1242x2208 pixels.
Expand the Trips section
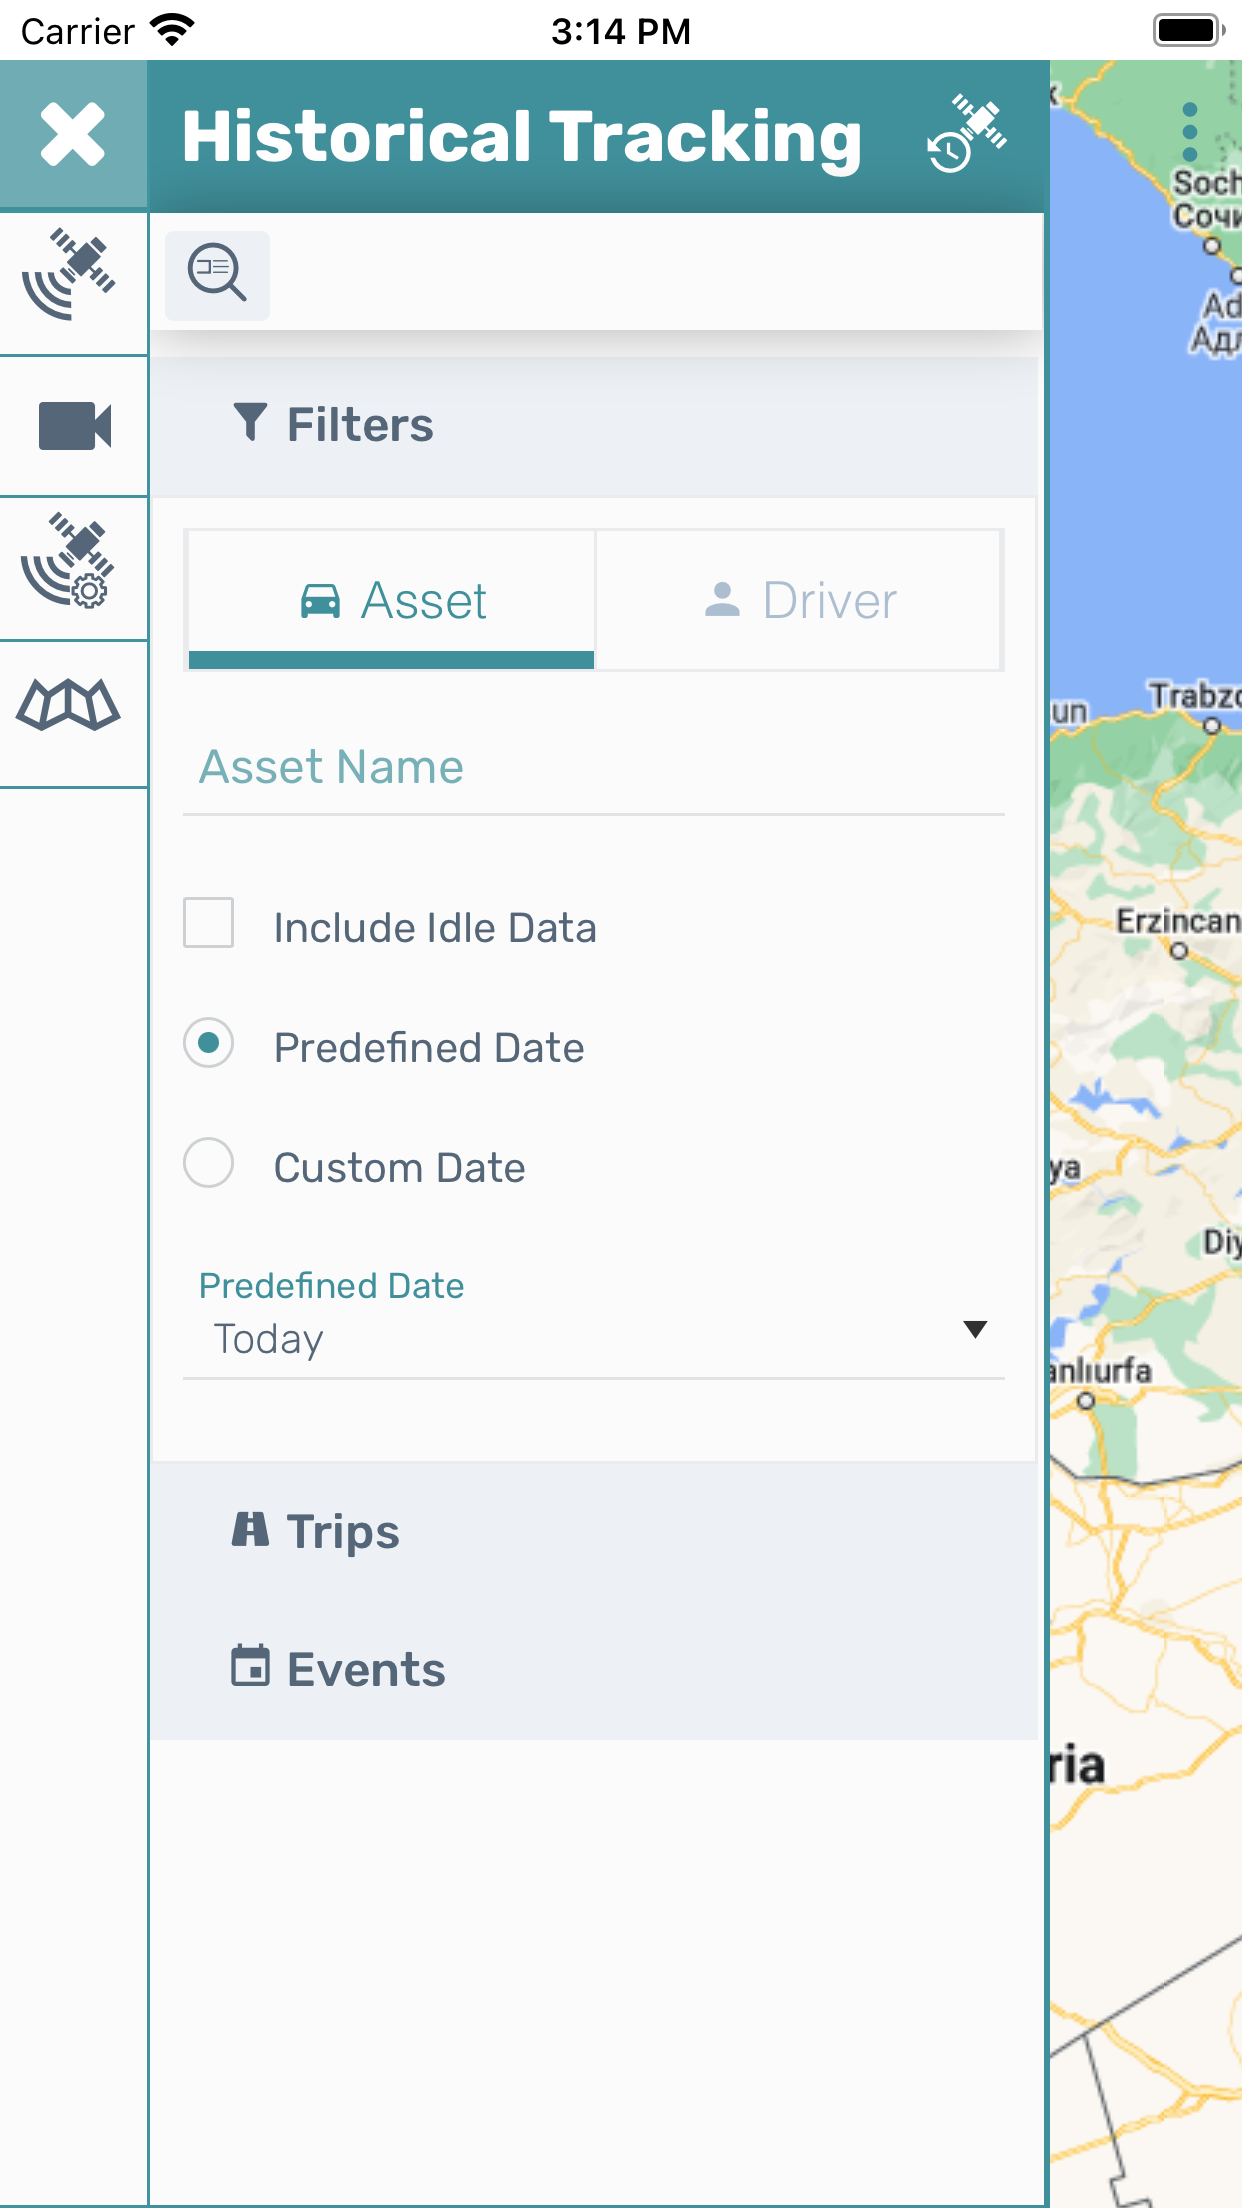tap(592, 1531)
